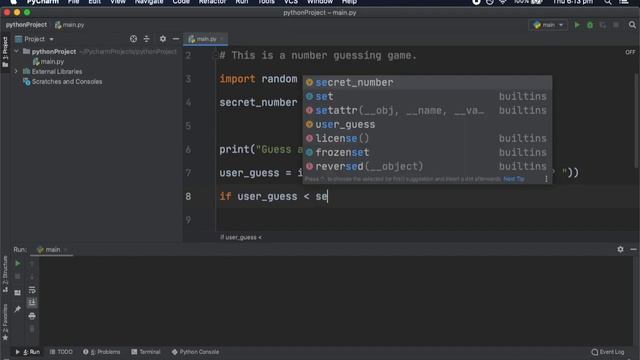Run the main configuration from the top toolbar
The image size is (640, 360).
pyautogui.click(x=577, y=25)
